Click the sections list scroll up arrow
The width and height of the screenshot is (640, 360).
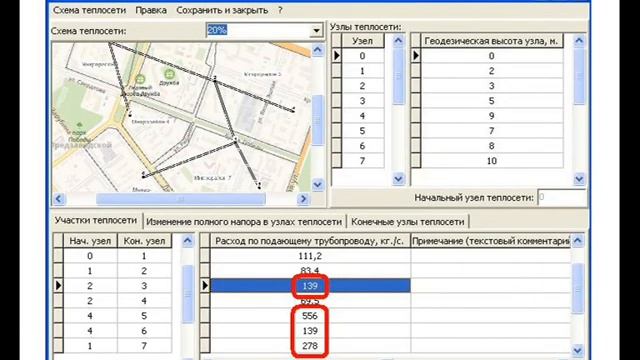tap(187, 241)
